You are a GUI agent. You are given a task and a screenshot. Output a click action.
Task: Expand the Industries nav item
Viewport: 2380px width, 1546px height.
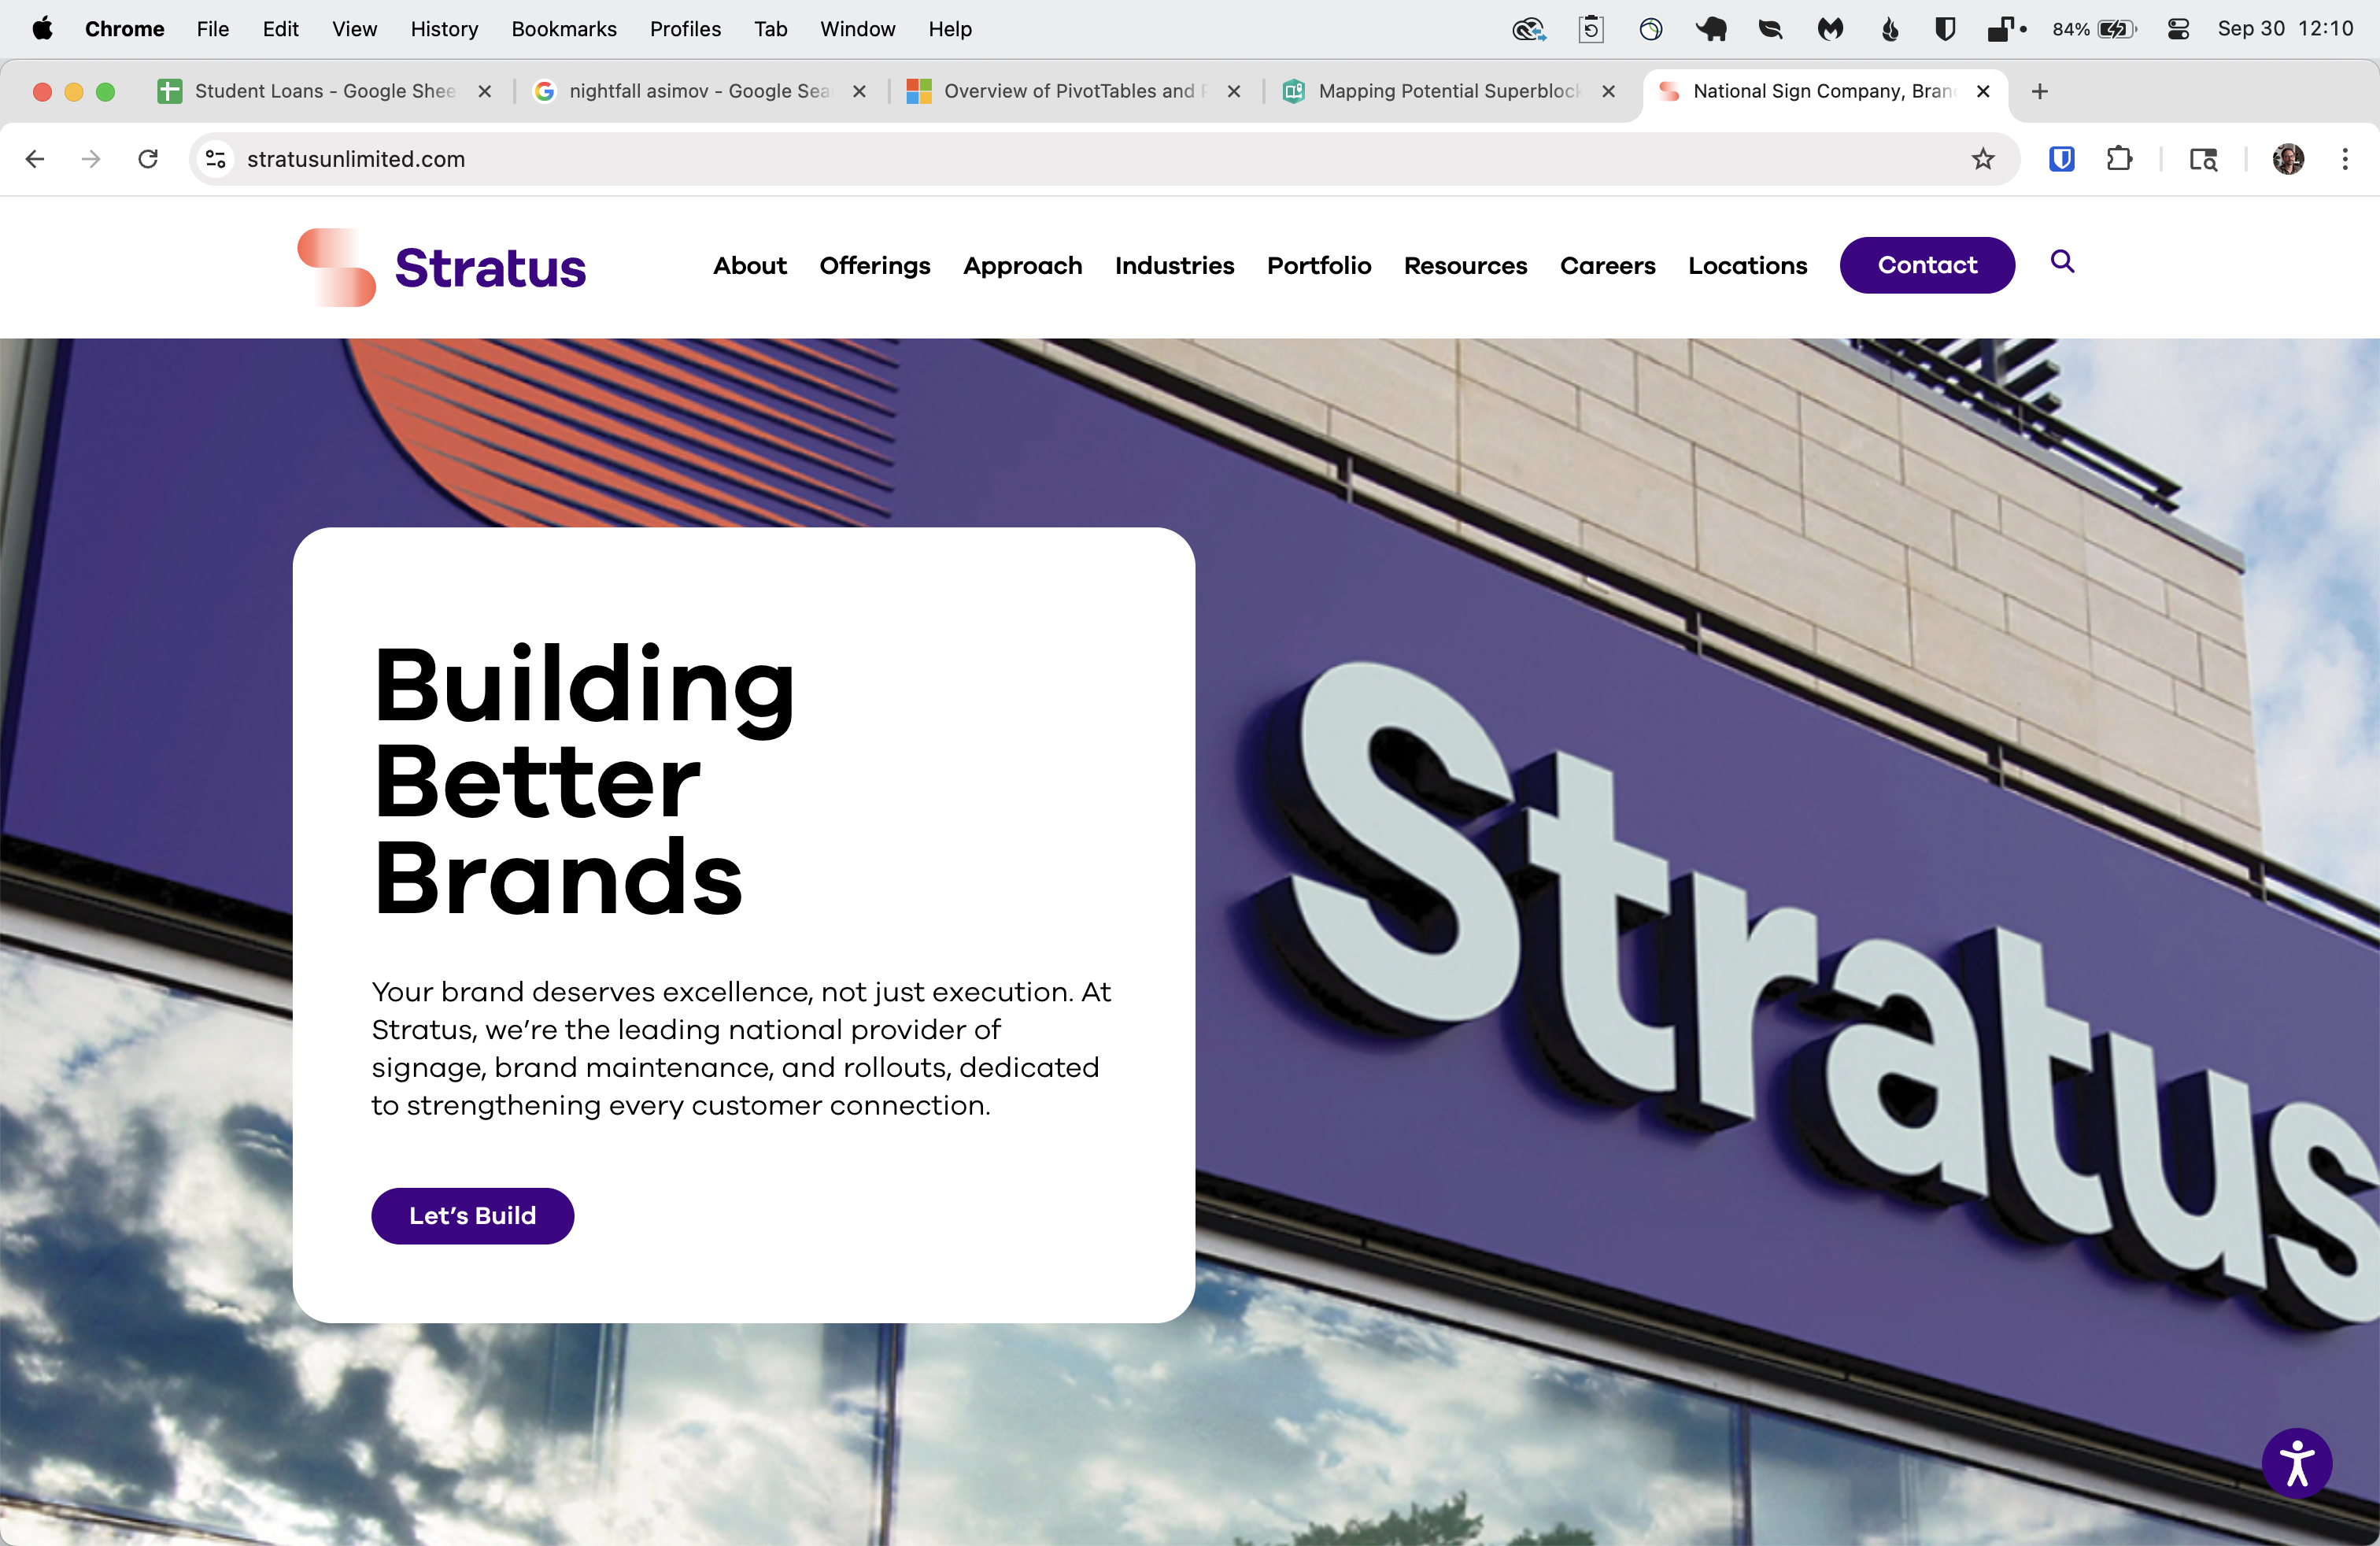[x=1174, y=265]
